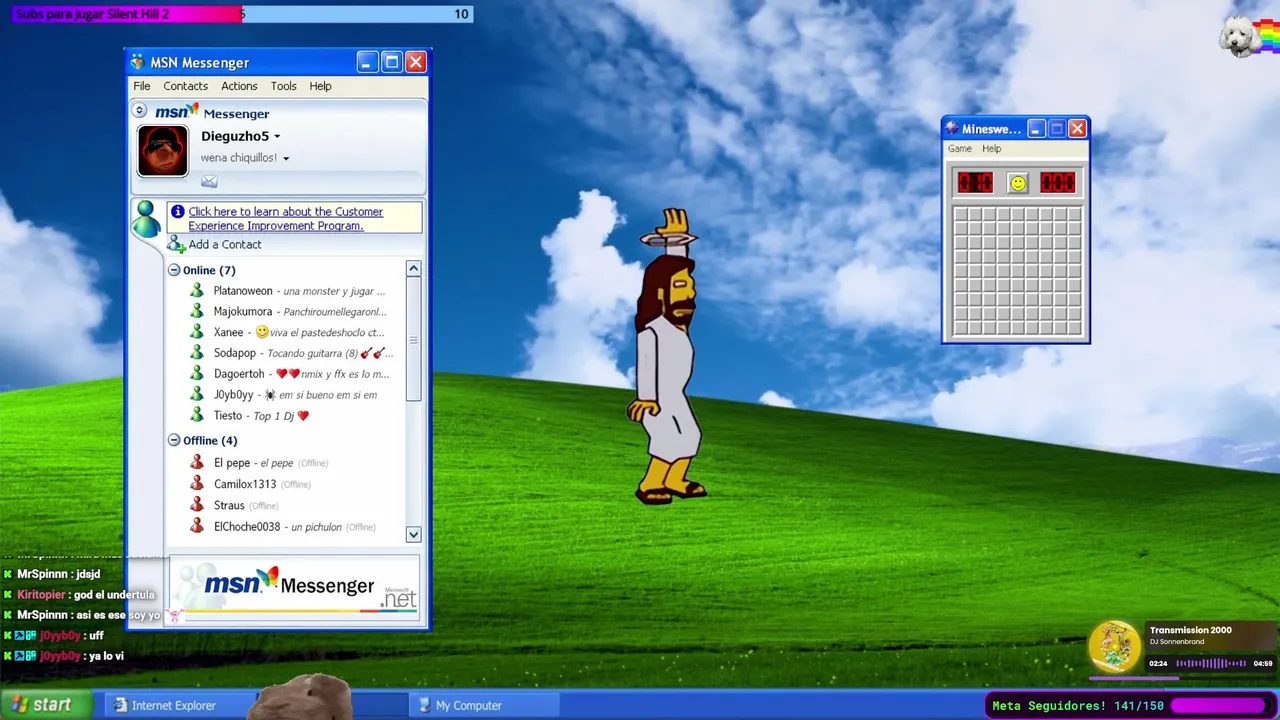Screen dimensions: 1280x720
Task: Click the contact list scroll-up arrow
Action: (413, 269)
